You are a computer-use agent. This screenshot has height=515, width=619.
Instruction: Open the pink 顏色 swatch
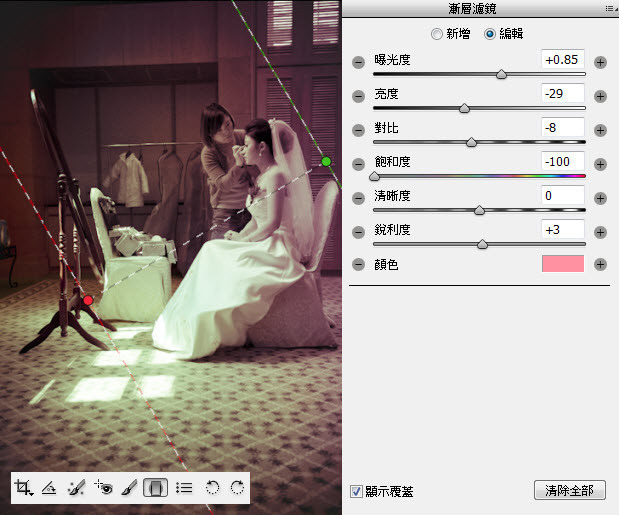pos(563,264)
